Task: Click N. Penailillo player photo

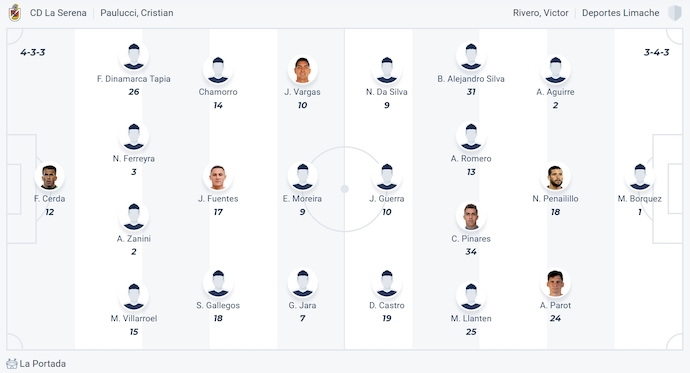Action: click(x=555, y=176)
